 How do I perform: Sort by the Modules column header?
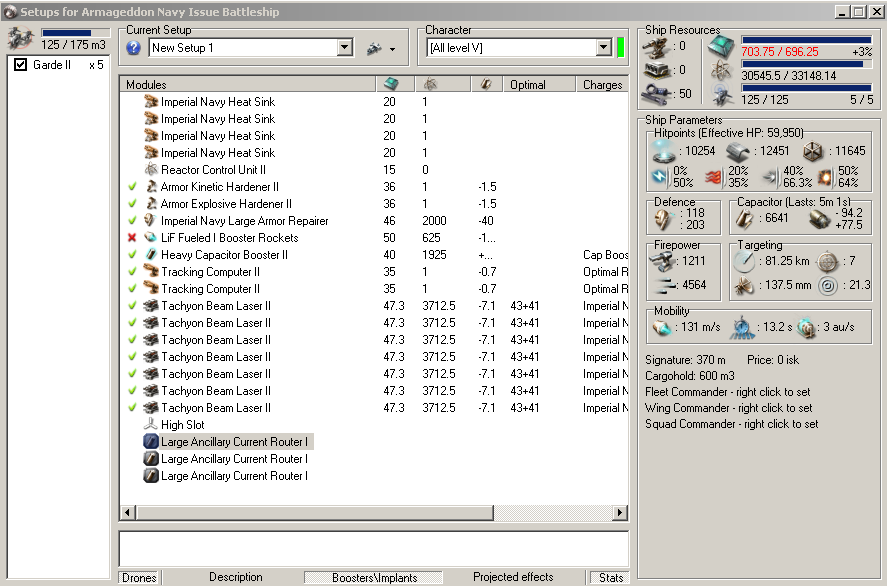coord(248,84)
